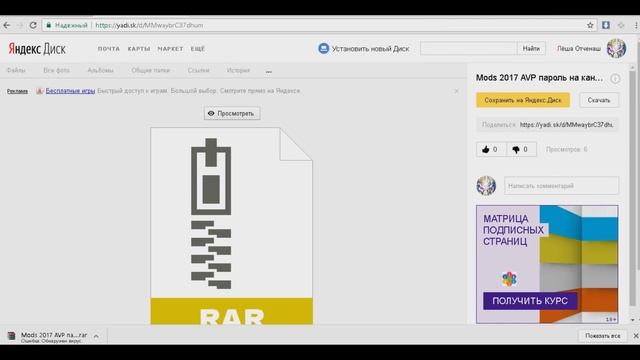Click the Надежный secure site indicator
Screen dimensions: 640x360
[x=67, y=25]
